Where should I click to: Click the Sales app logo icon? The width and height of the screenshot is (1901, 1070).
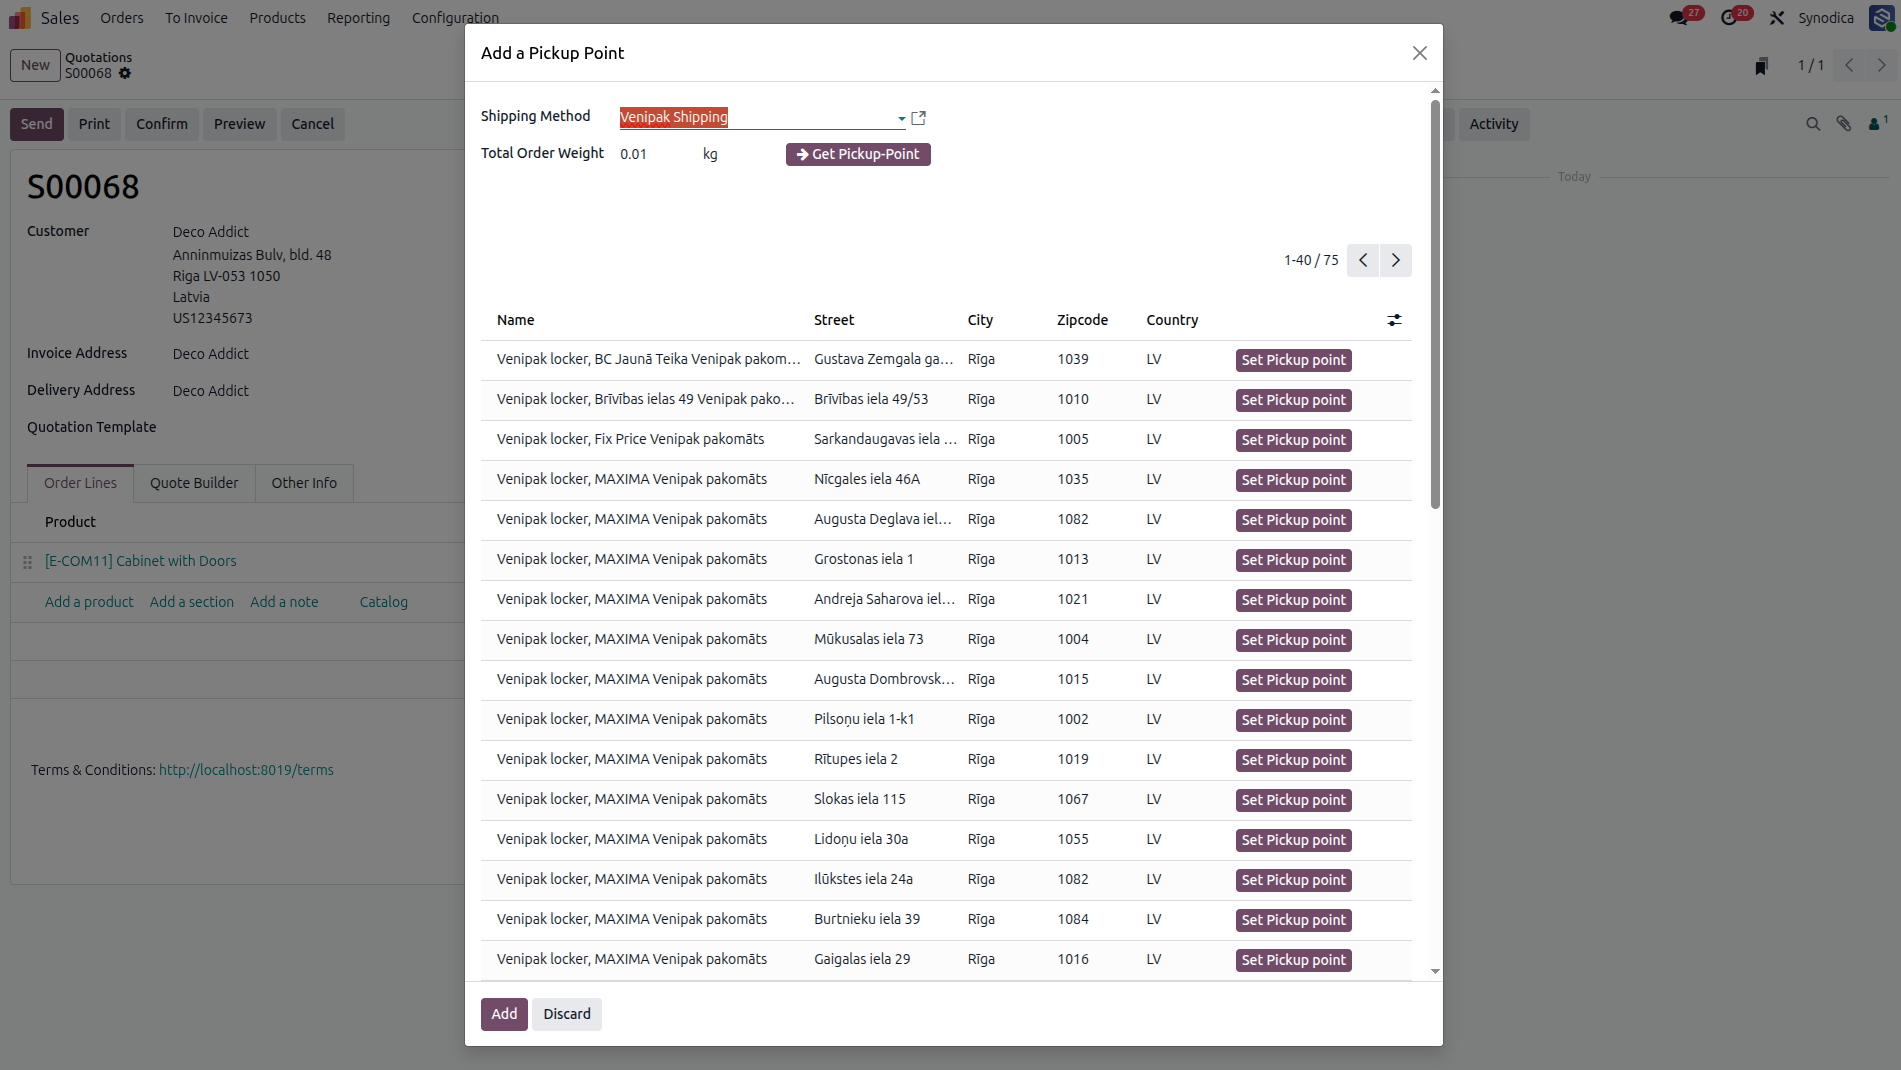tap(20, 18)
